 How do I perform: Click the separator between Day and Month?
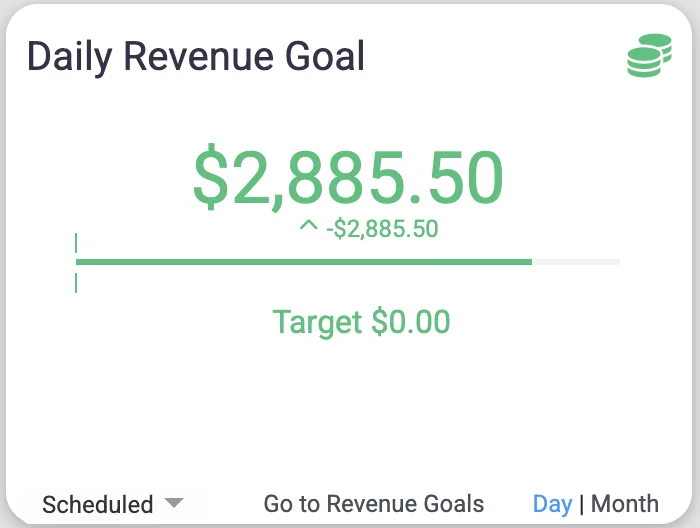click(582, 504)
